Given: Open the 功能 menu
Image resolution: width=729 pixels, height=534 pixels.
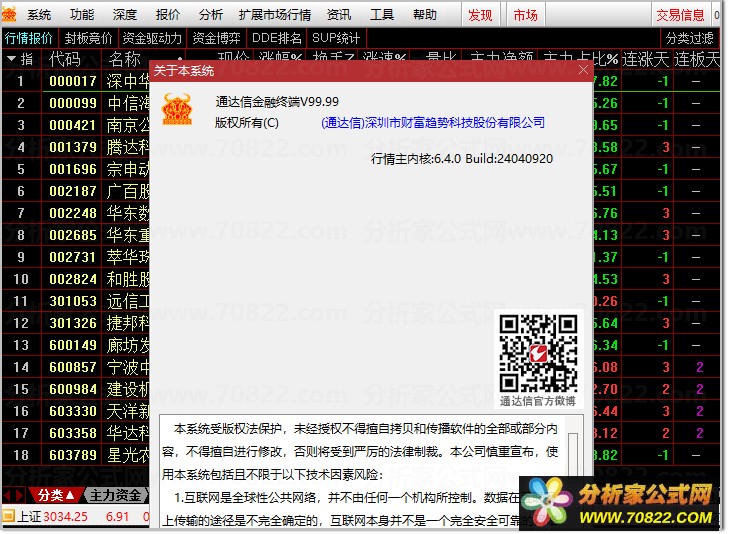Looking at the screenshot, I should 82,15.
